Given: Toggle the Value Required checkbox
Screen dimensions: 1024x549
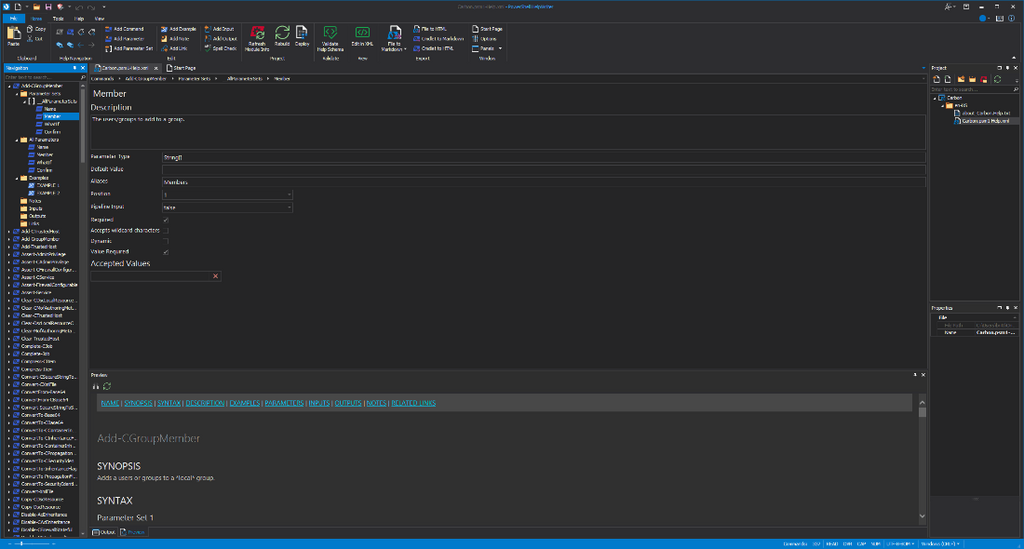Looking at the screenshot, I should (x=166, y=251).
